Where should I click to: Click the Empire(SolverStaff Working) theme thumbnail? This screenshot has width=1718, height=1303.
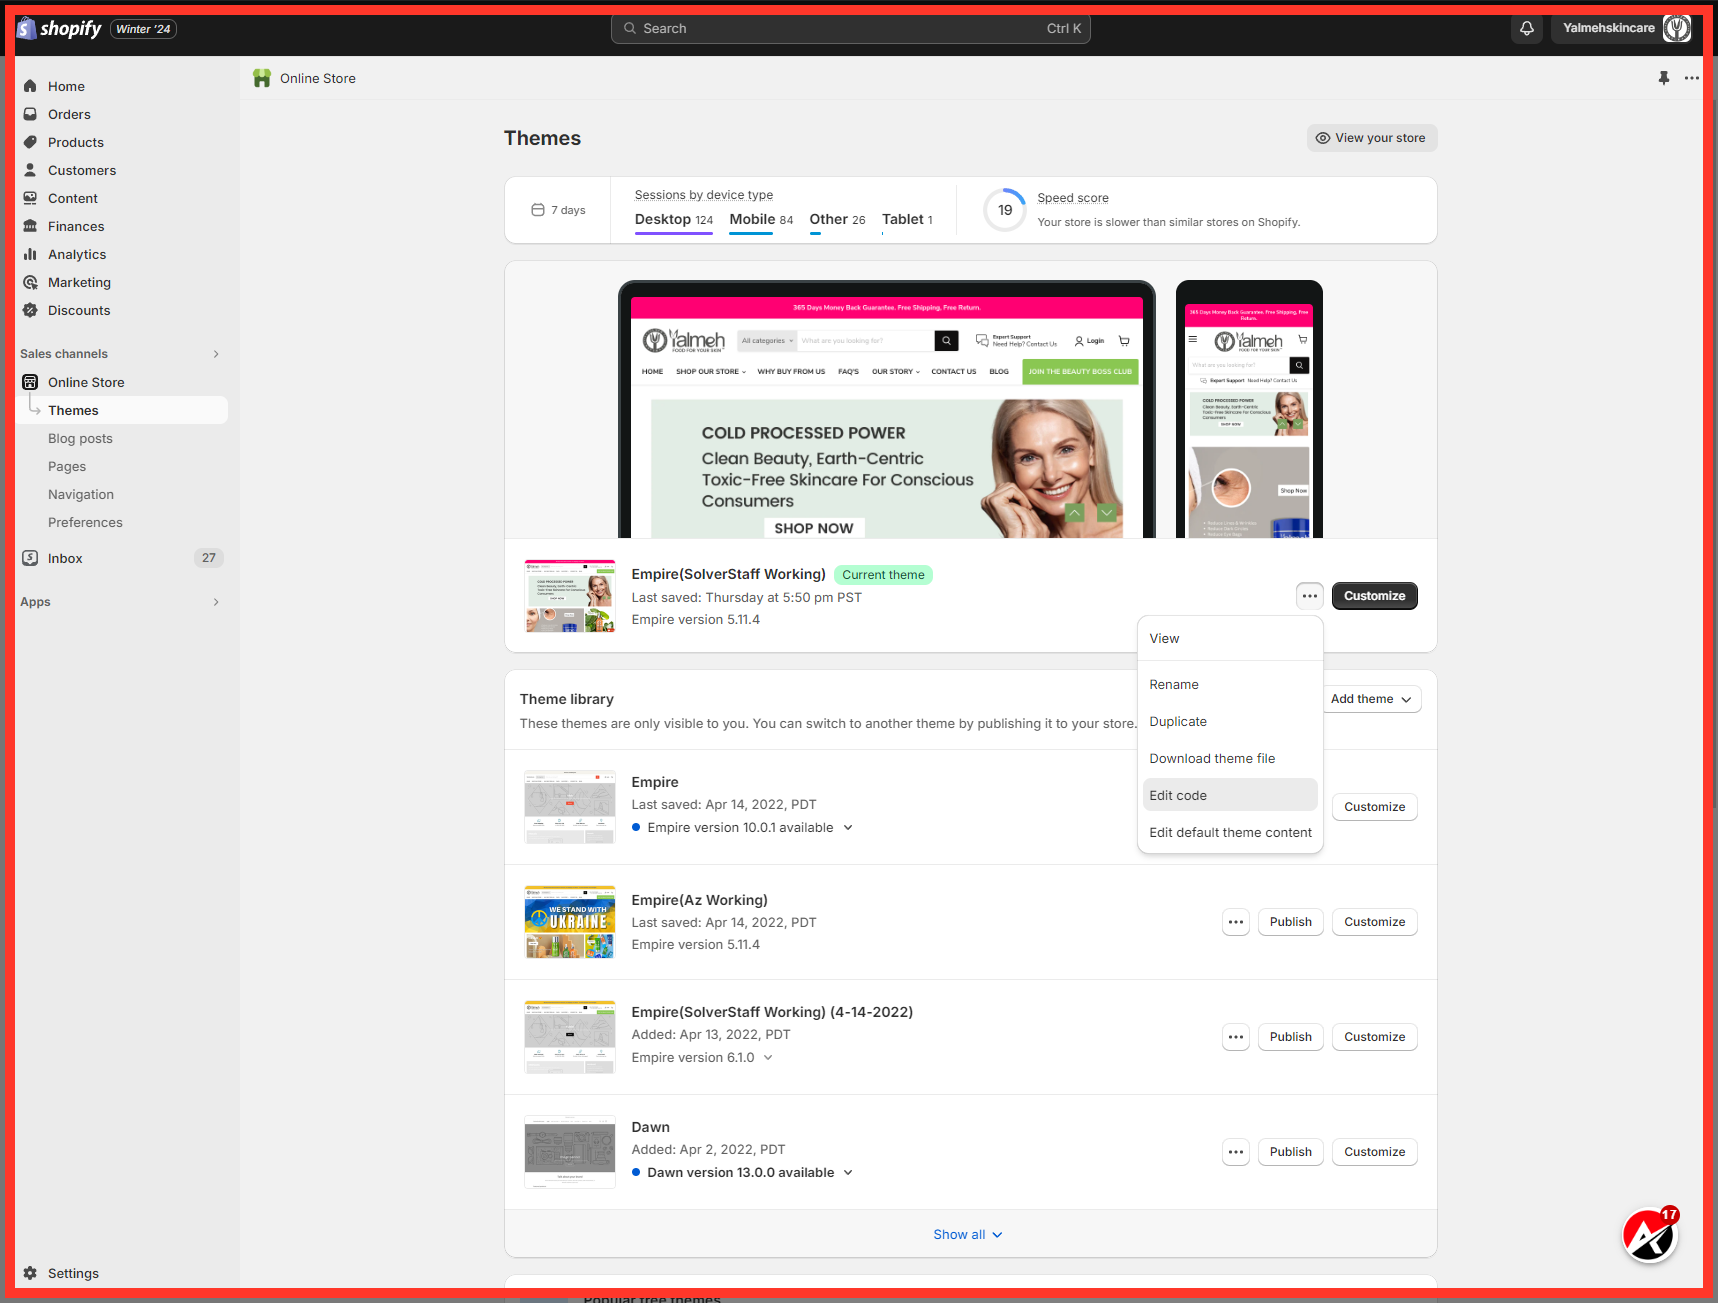pos(570,596)
